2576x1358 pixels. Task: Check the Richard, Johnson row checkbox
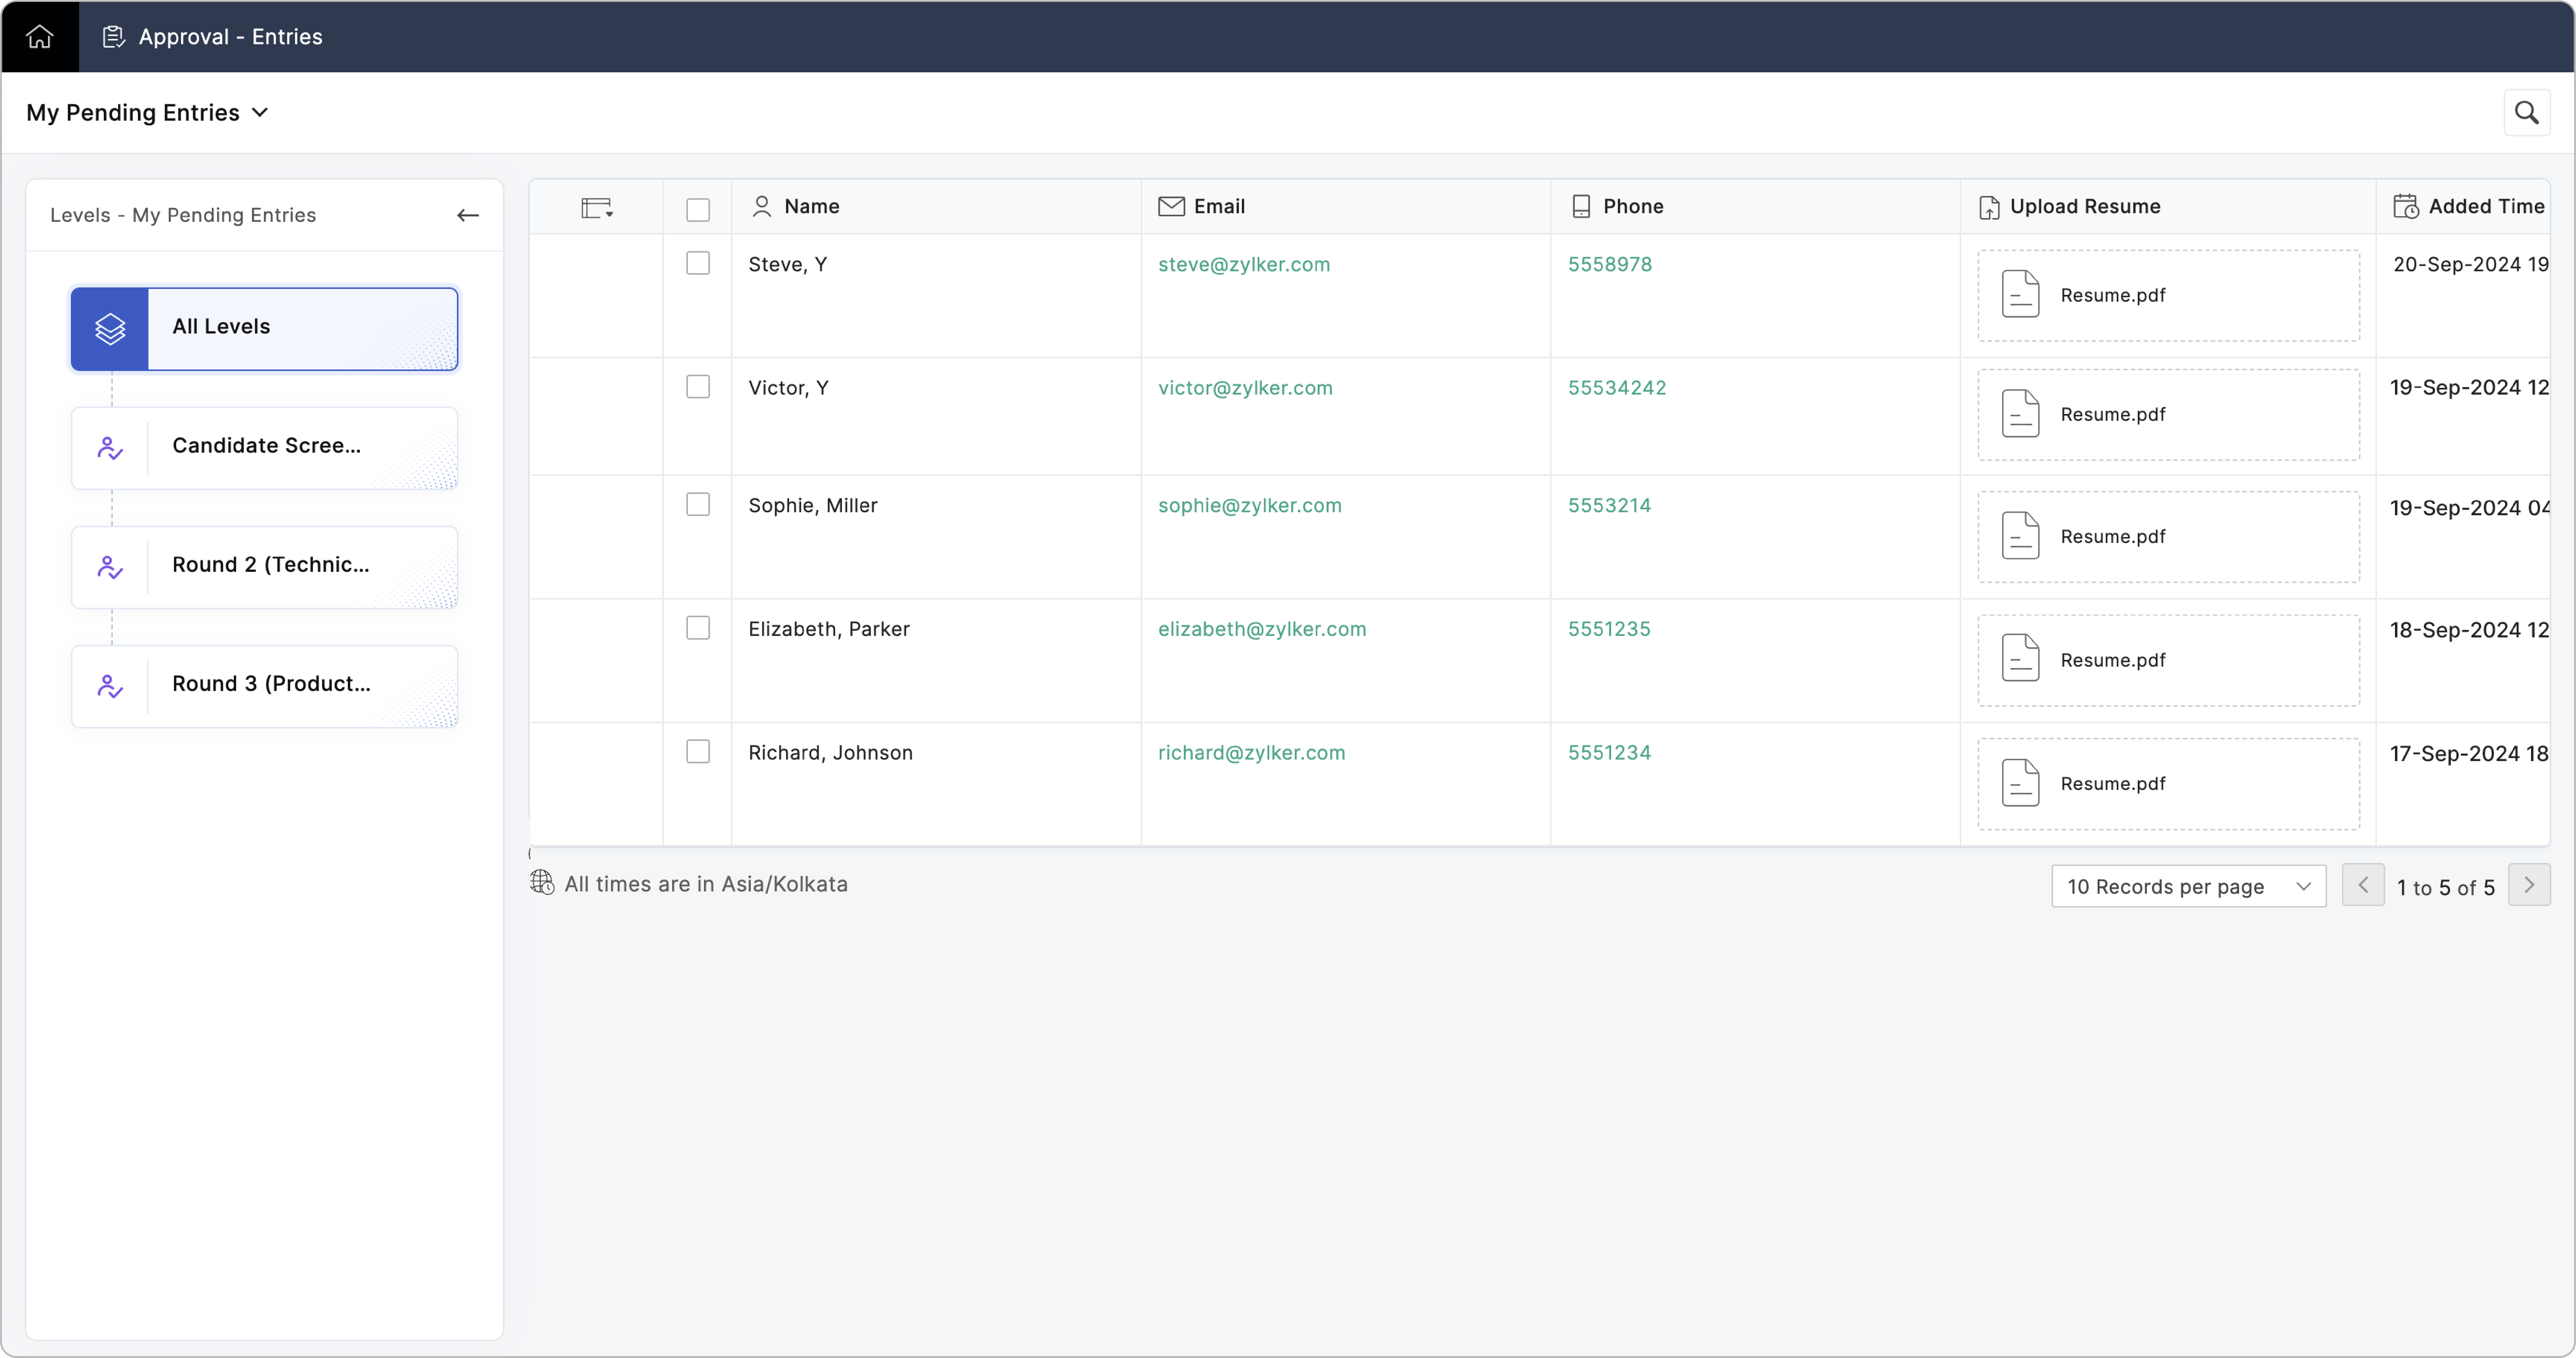point(698,752)
